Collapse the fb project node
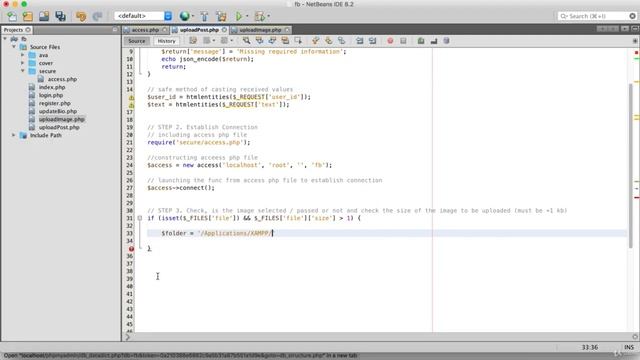 point(5,39)
